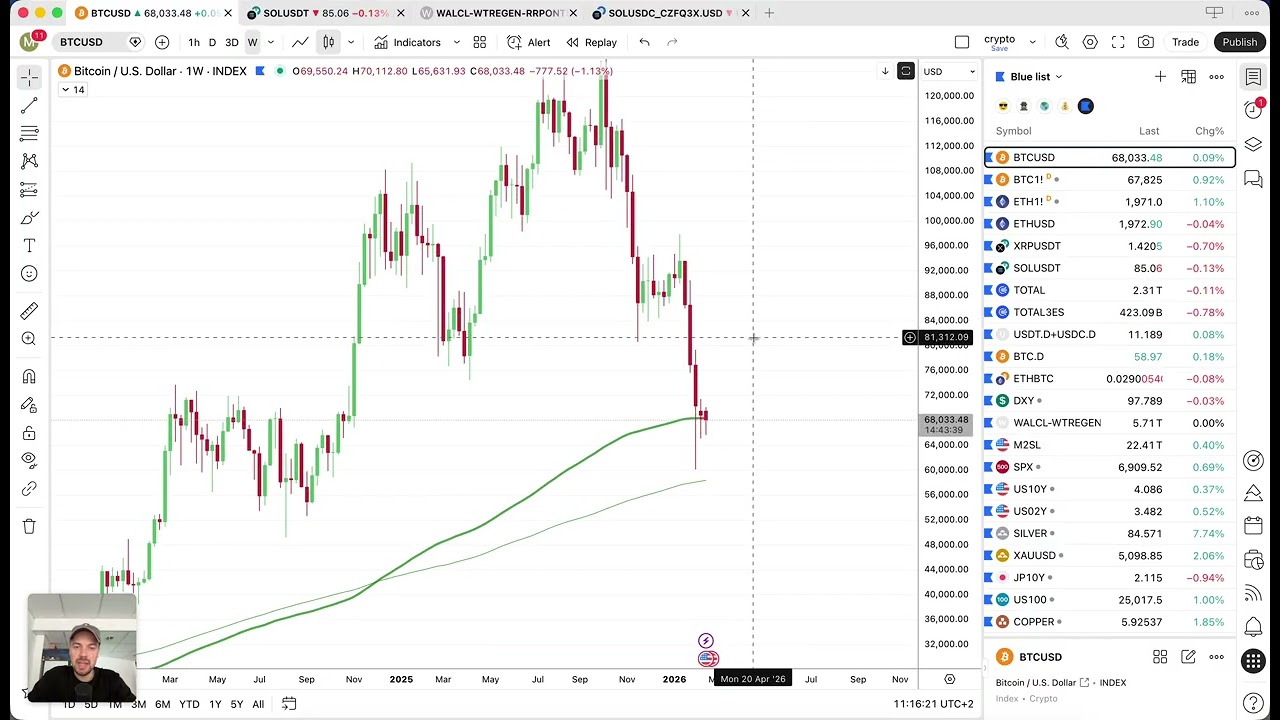Open chart settings hexagon icon

coord(1090,42)
